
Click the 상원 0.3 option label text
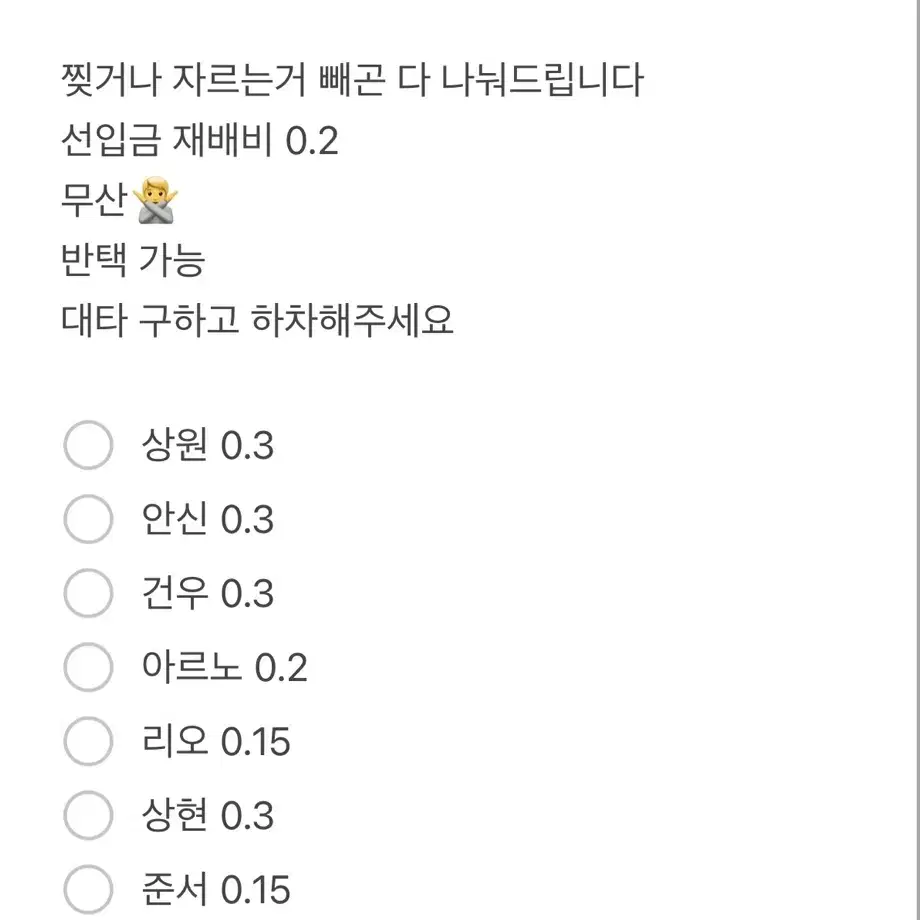pos(208,446)
